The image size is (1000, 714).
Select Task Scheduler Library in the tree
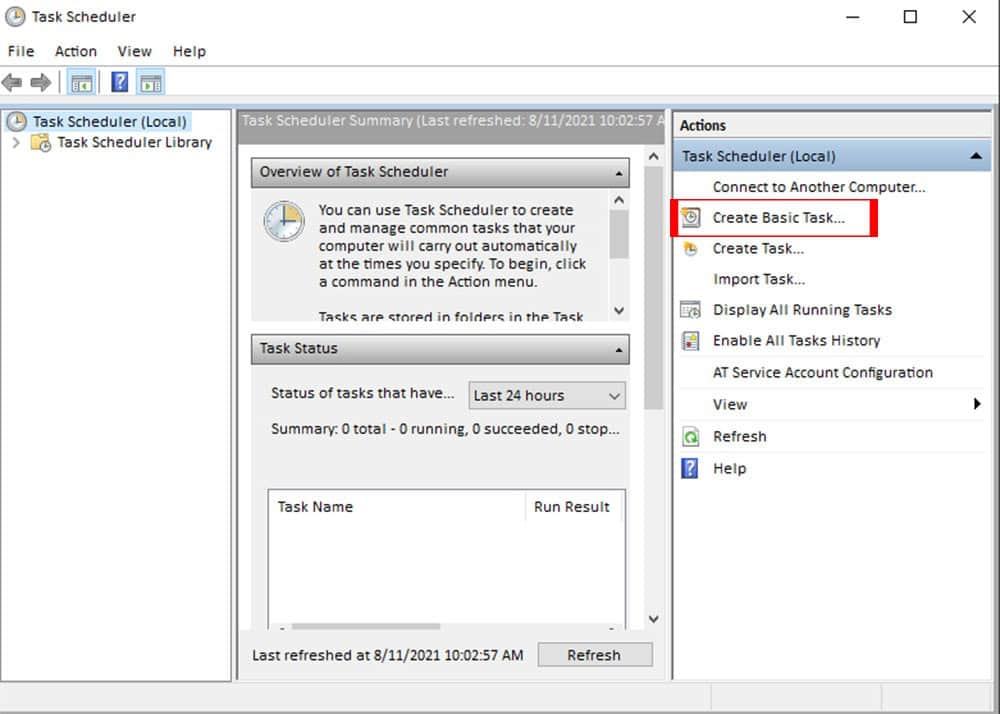tap(135, 143)
